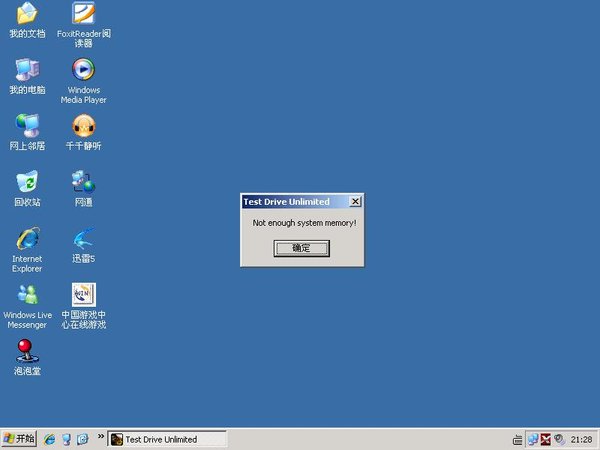
Task: Select the 泡泡堂 joystick desktop icon
Action: pyautogui.click(x=27, y=351)
